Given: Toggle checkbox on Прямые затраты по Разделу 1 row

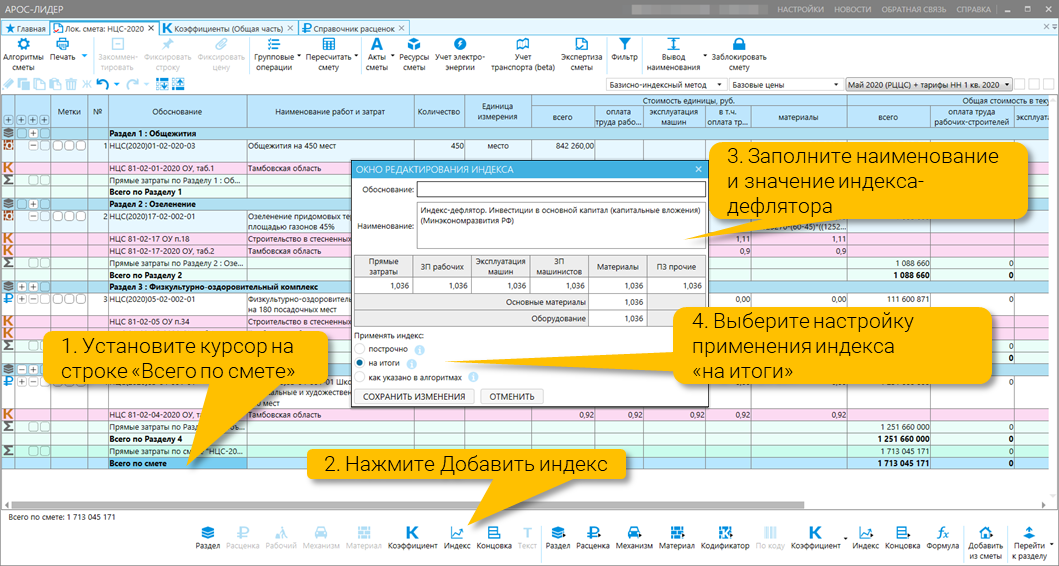Looking at the screenshot, I should click(x=33, y=180).
